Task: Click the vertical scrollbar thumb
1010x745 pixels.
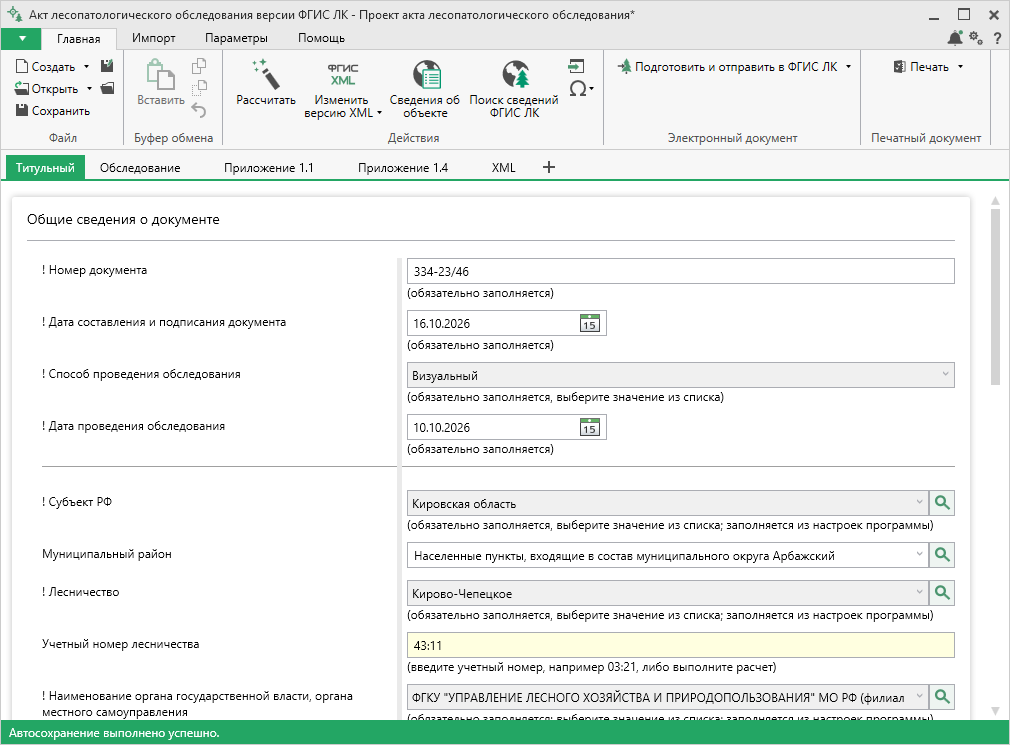Action: click(995, 297)
